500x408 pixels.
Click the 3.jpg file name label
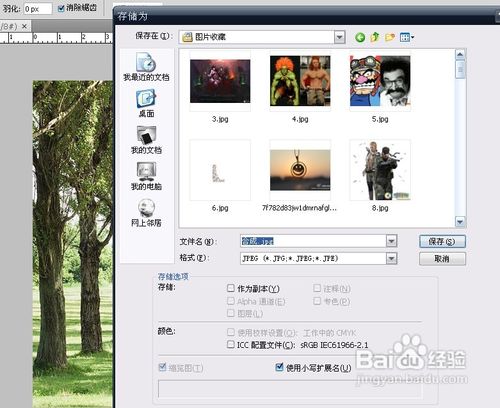[220, 119]
